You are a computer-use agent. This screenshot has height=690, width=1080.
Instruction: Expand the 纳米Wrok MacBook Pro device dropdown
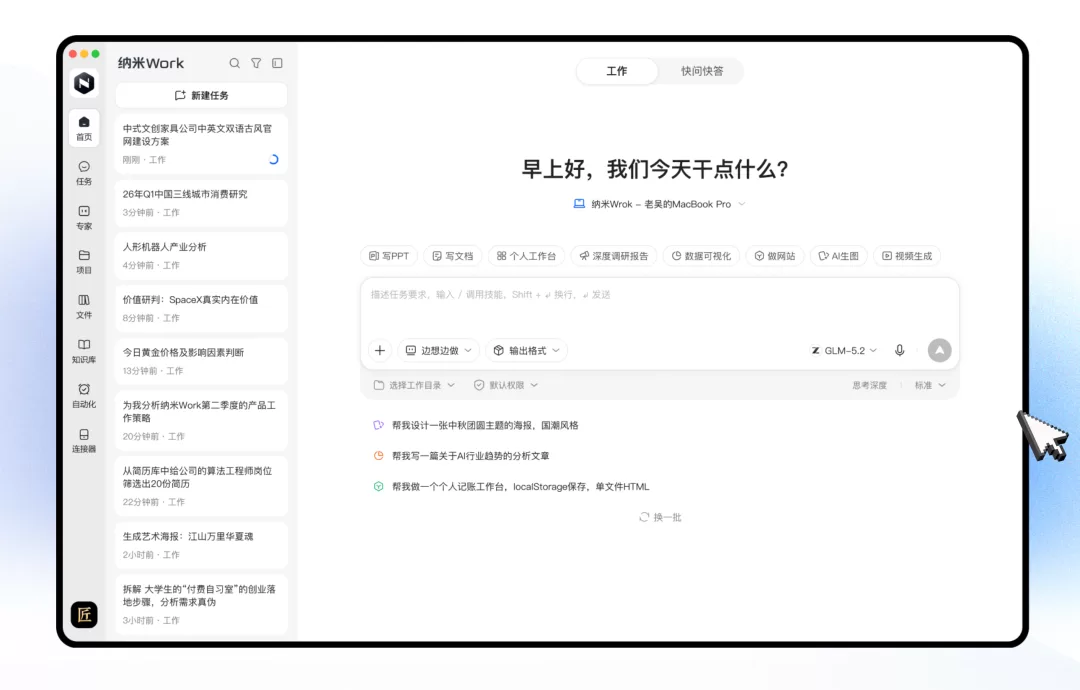point(660,205)
